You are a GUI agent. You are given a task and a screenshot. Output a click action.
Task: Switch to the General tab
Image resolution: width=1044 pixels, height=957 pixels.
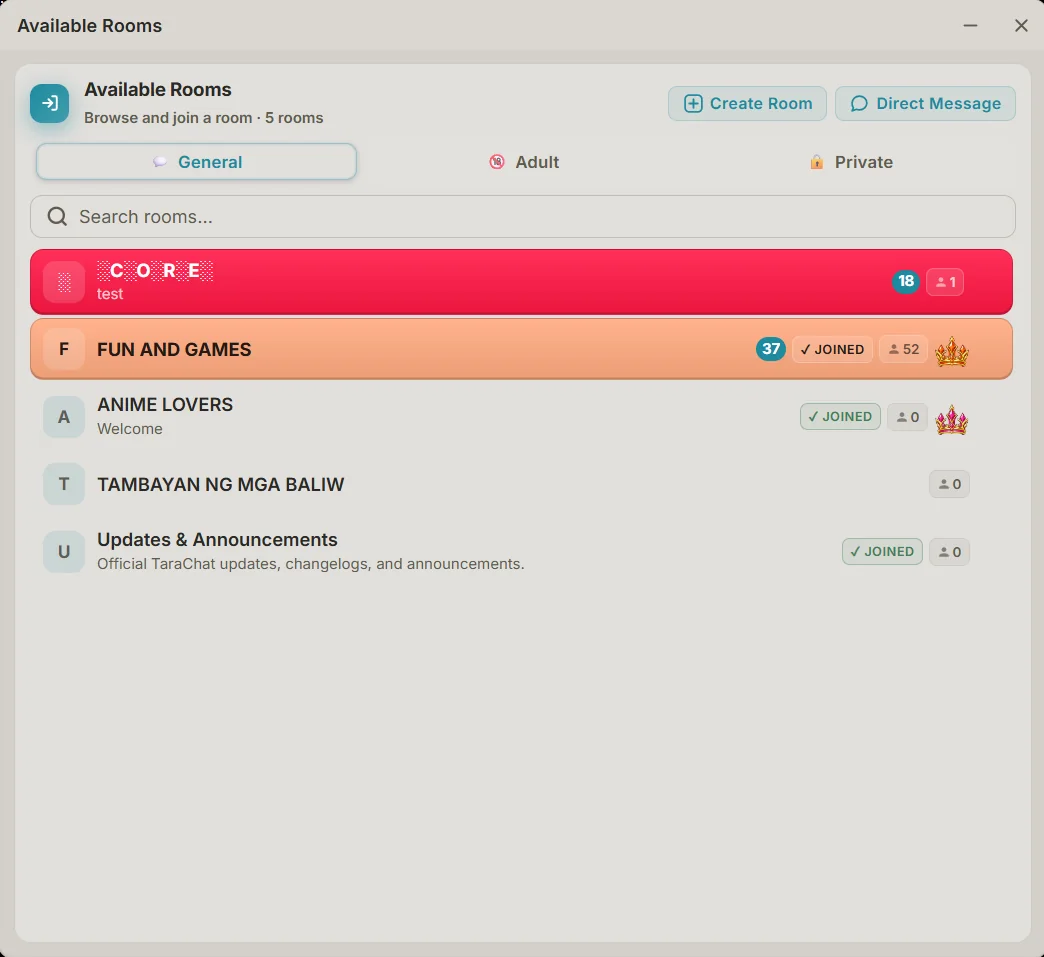196,162
